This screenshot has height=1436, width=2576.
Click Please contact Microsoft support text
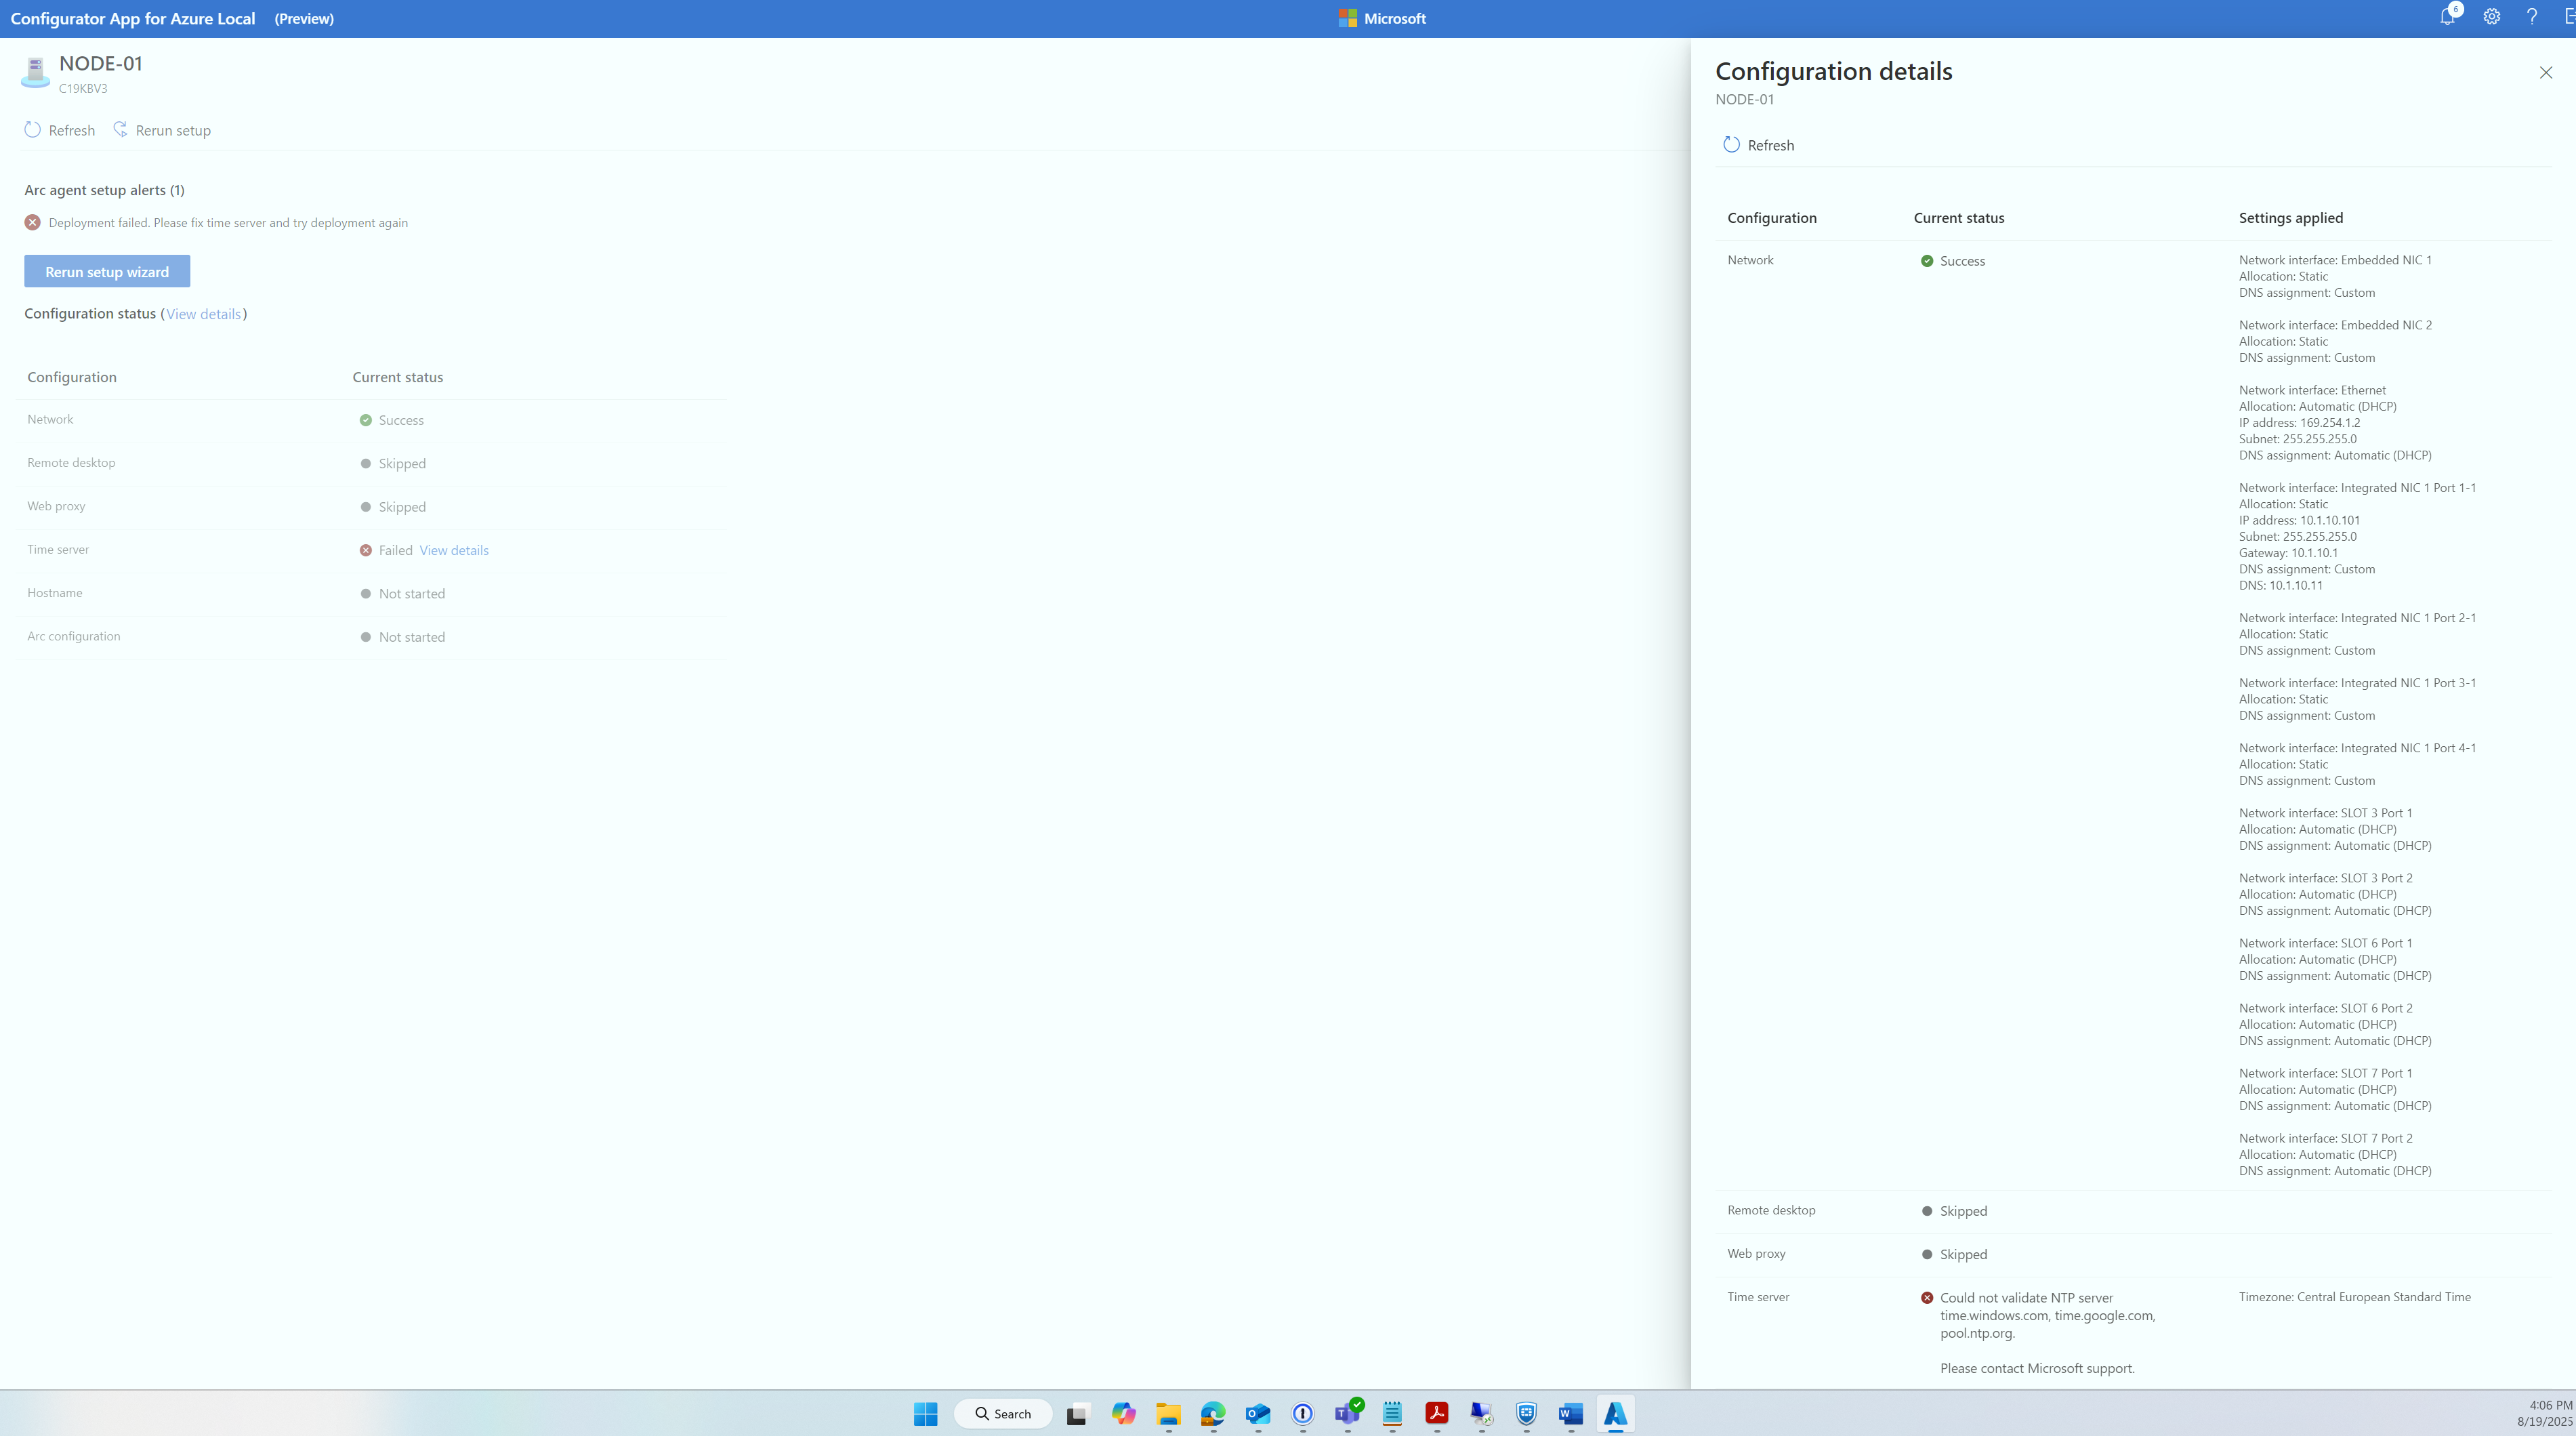2037,1368
